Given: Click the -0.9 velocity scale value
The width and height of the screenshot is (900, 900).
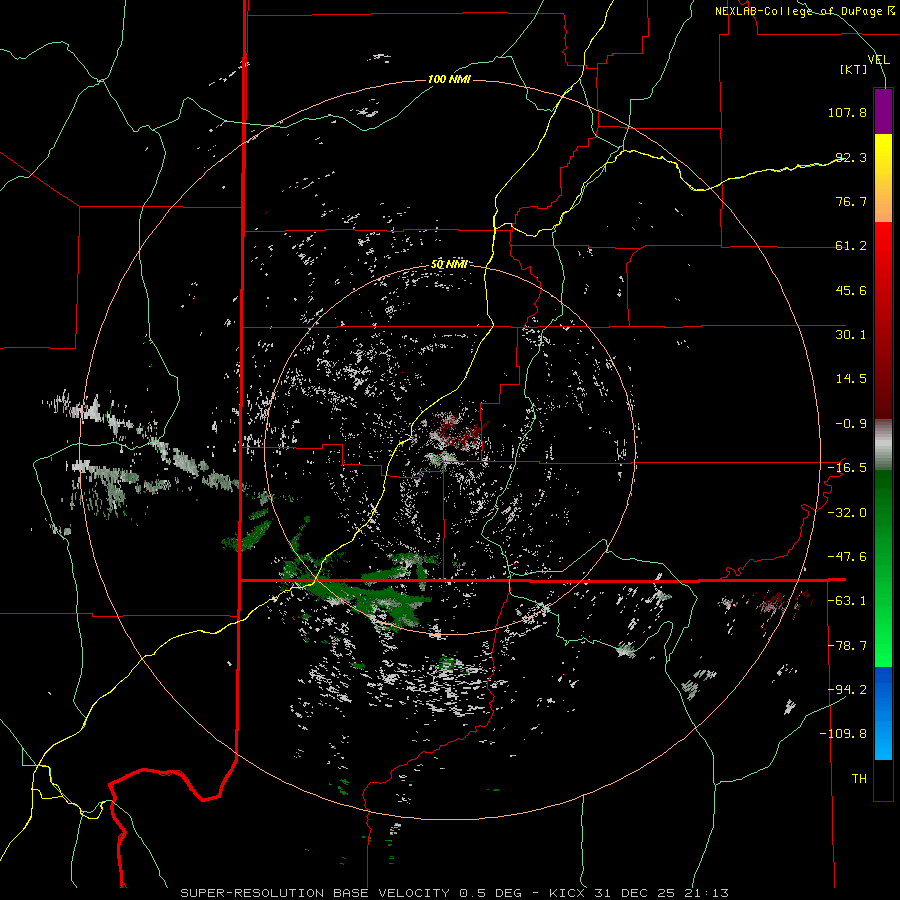Looking at the screenshot, I should click(x=851, y=424).
